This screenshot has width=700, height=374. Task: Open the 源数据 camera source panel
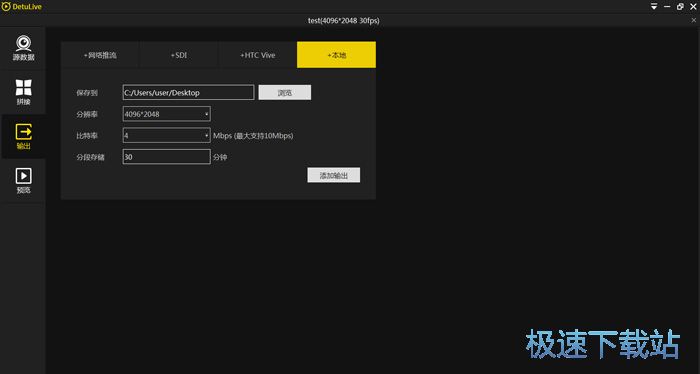tap(23, 48)
